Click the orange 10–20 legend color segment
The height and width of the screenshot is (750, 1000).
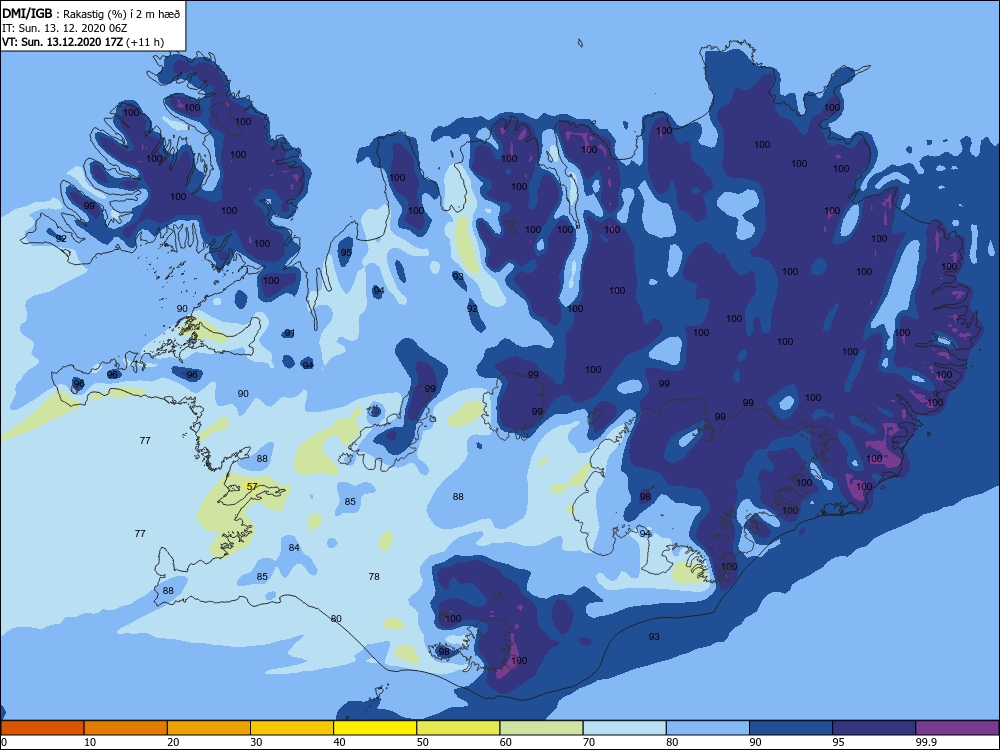[x=126, y=728]
